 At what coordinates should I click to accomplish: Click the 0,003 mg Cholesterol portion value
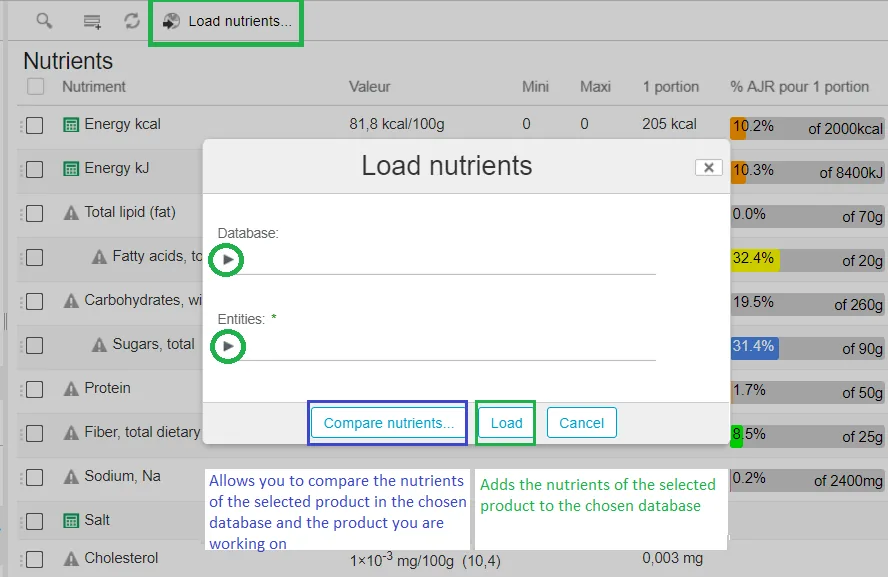pyautogui.click(x=672, y=558)
